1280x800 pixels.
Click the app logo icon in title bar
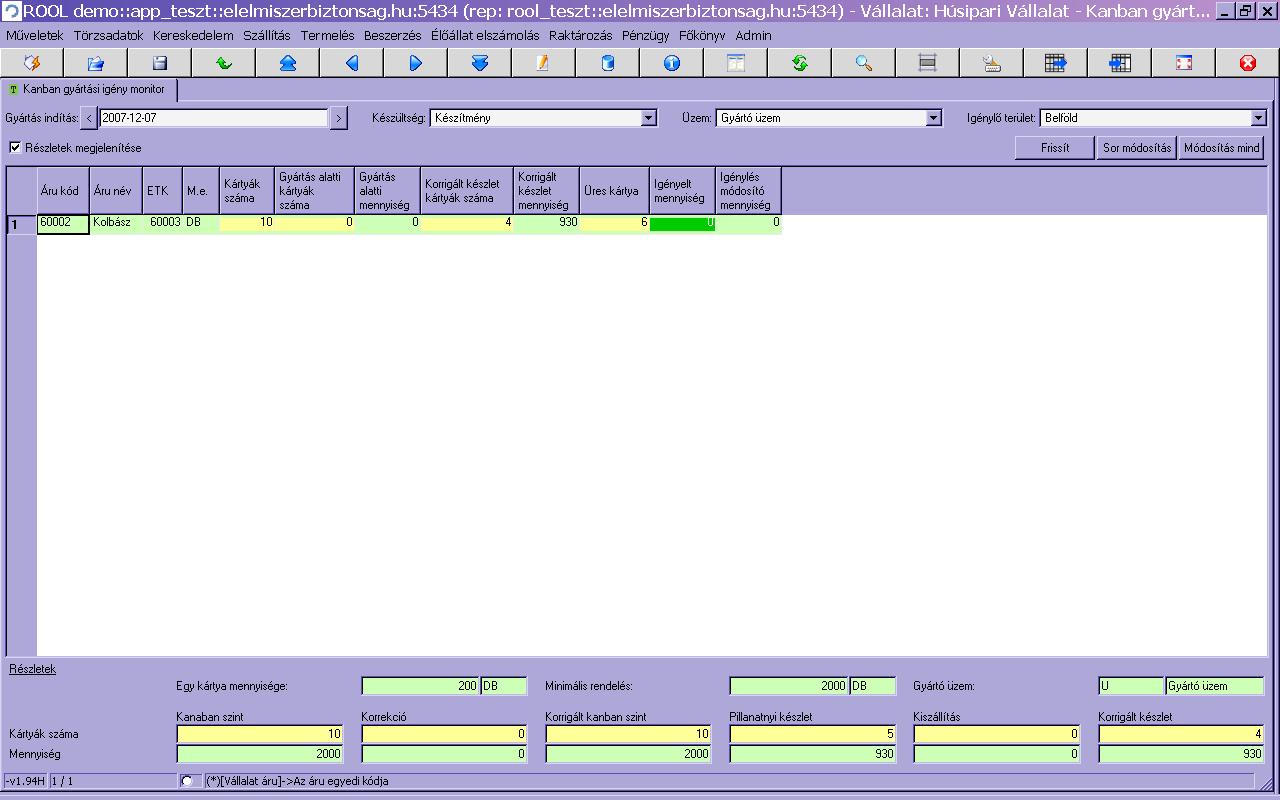tap(11, 12)
